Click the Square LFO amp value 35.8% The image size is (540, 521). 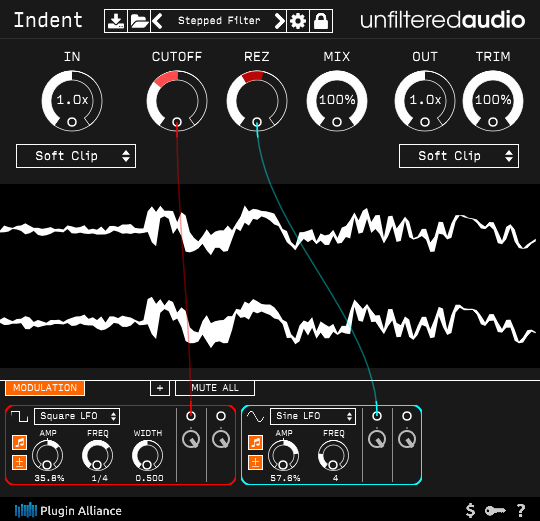49,478
